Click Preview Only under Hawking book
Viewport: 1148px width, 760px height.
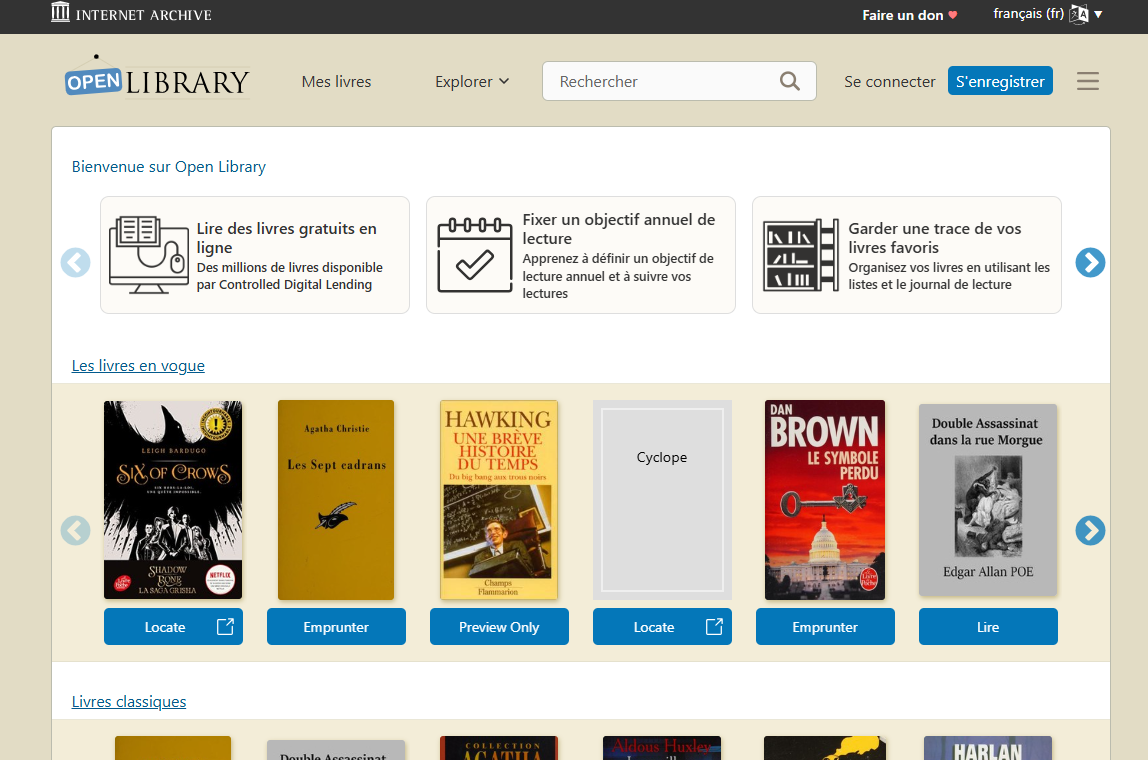[499, 627]
